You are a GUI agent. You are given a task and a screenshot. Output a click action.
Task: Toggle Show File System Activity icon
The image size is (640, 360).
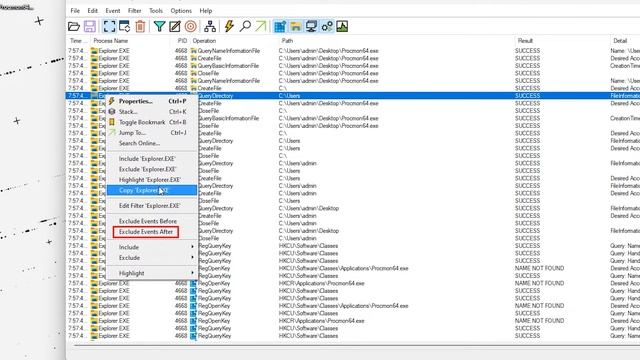(296, 27)
